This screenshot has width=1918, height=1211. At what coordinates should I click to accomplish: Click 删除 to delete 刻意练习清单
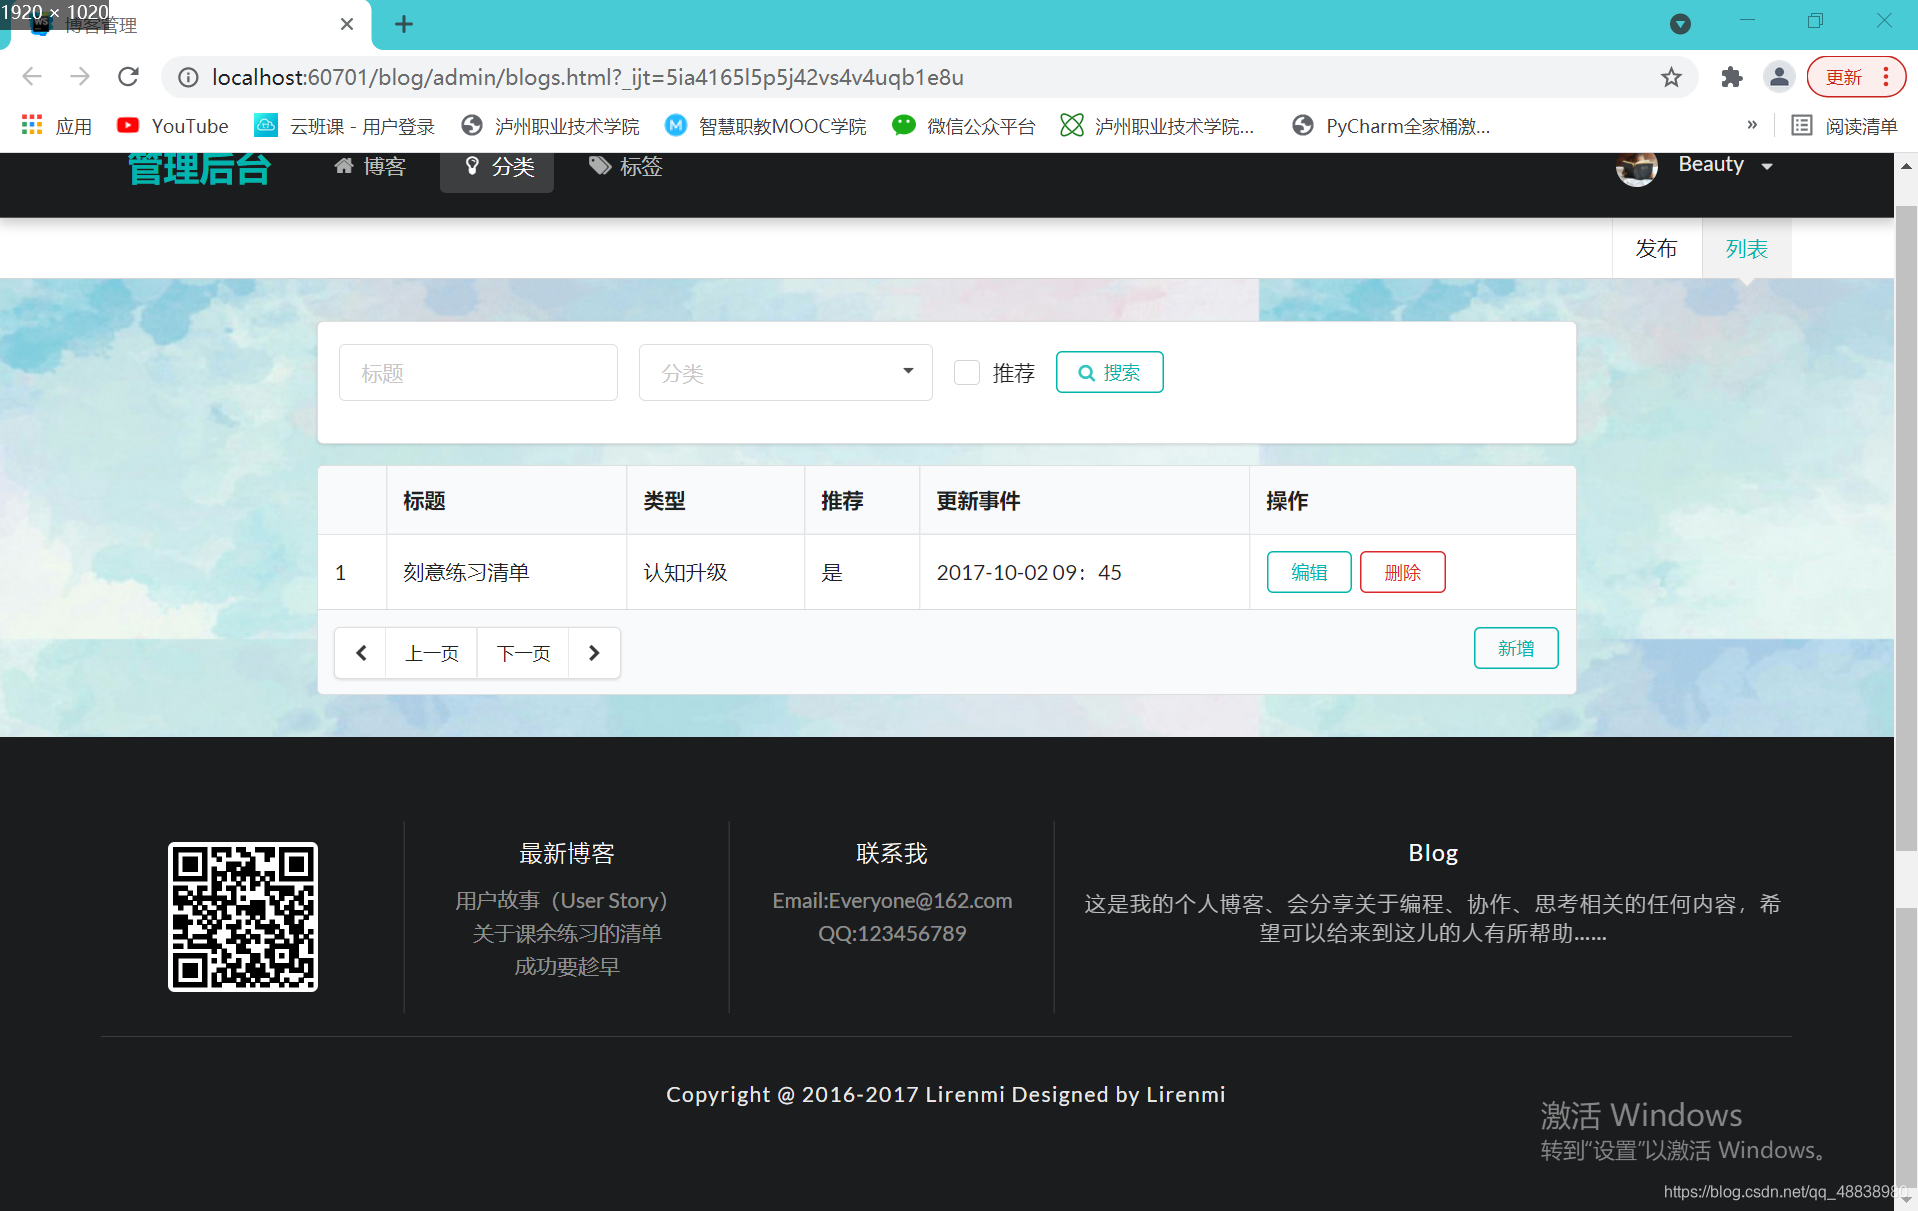1402,572
